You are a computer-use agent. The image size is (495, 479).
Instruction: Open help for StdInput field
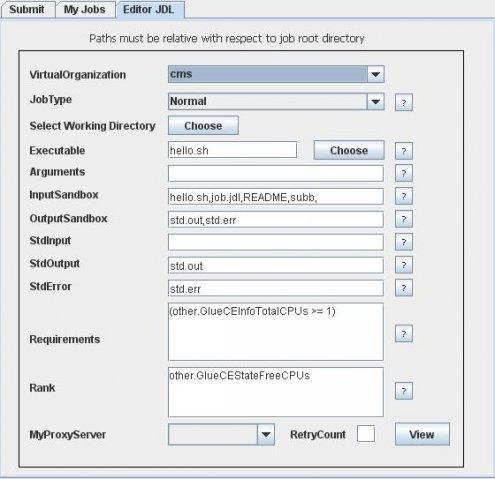click(404, 242)
